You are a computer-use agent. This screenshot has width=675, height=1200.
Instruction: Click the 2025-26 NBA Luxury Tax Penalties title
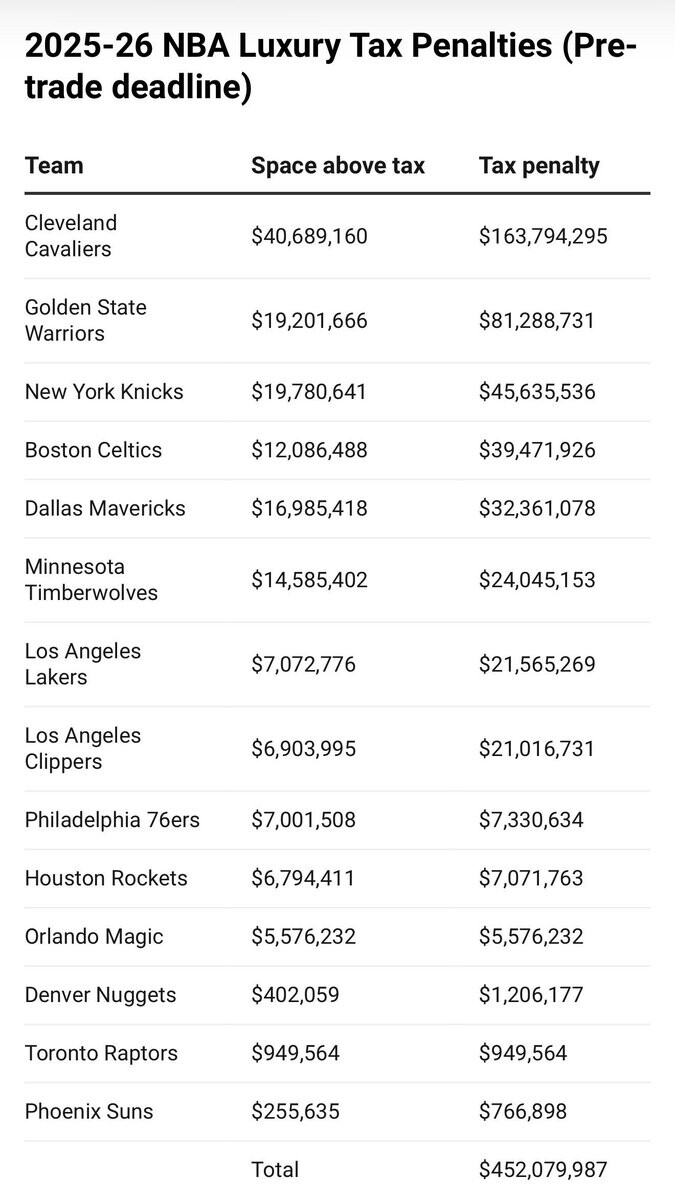tap(330, 66)
